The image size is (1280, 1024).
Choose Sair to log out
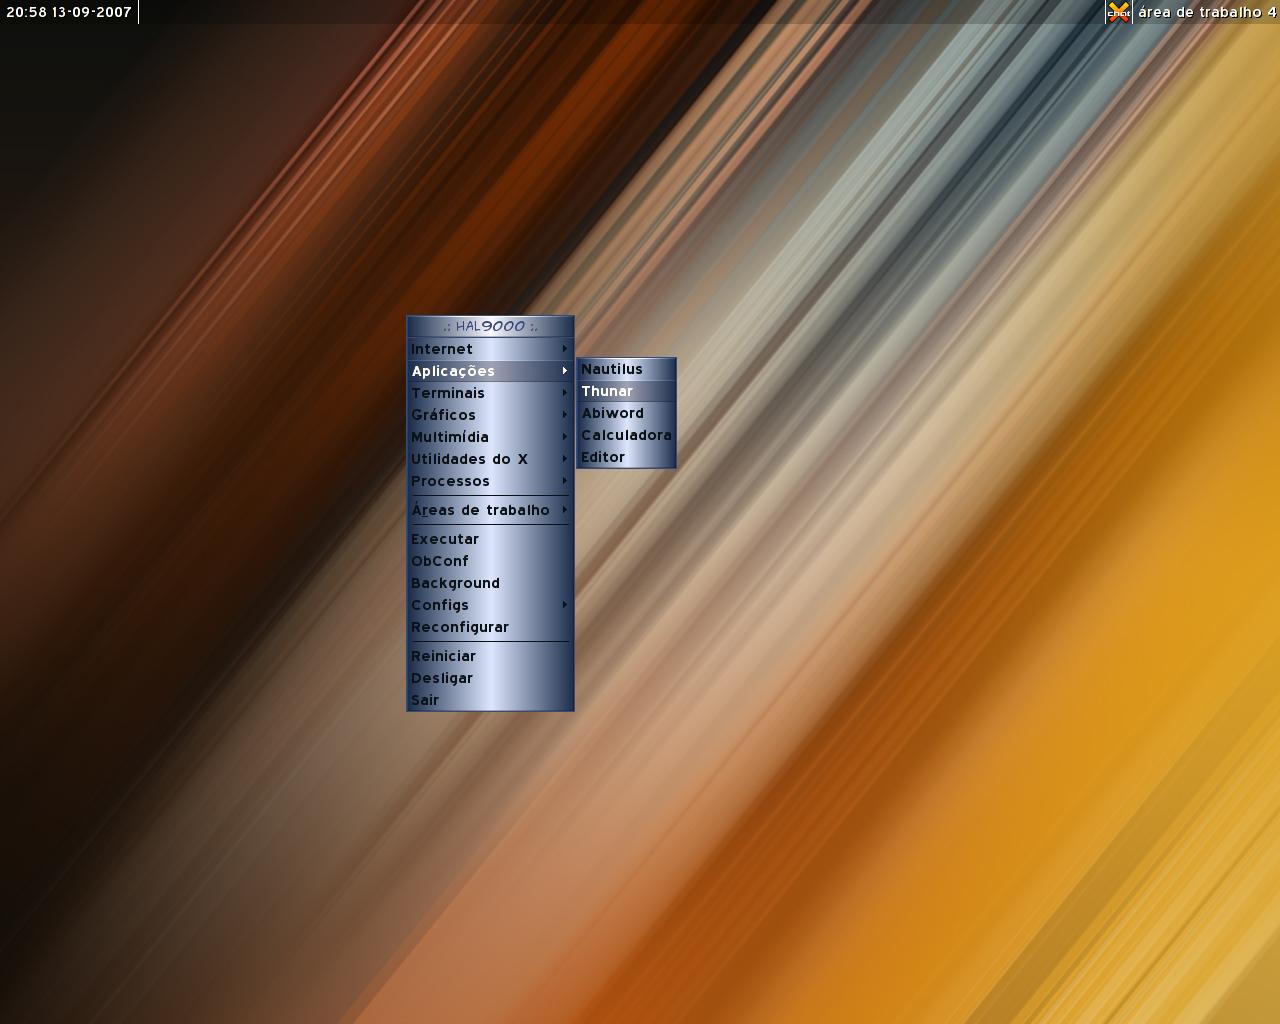[x=490, y=700]
